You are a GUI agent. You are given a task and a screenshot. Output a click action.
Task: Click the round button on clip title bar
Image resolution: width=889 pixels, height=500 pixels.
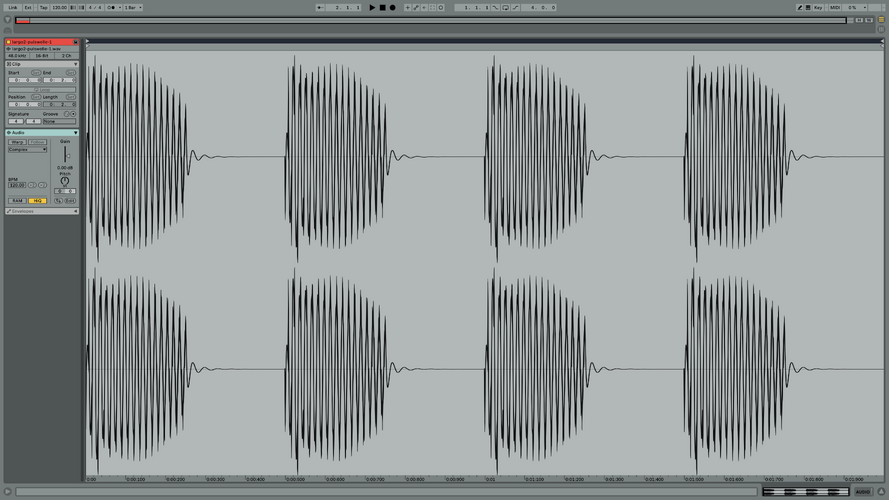[x=75, y=42]
